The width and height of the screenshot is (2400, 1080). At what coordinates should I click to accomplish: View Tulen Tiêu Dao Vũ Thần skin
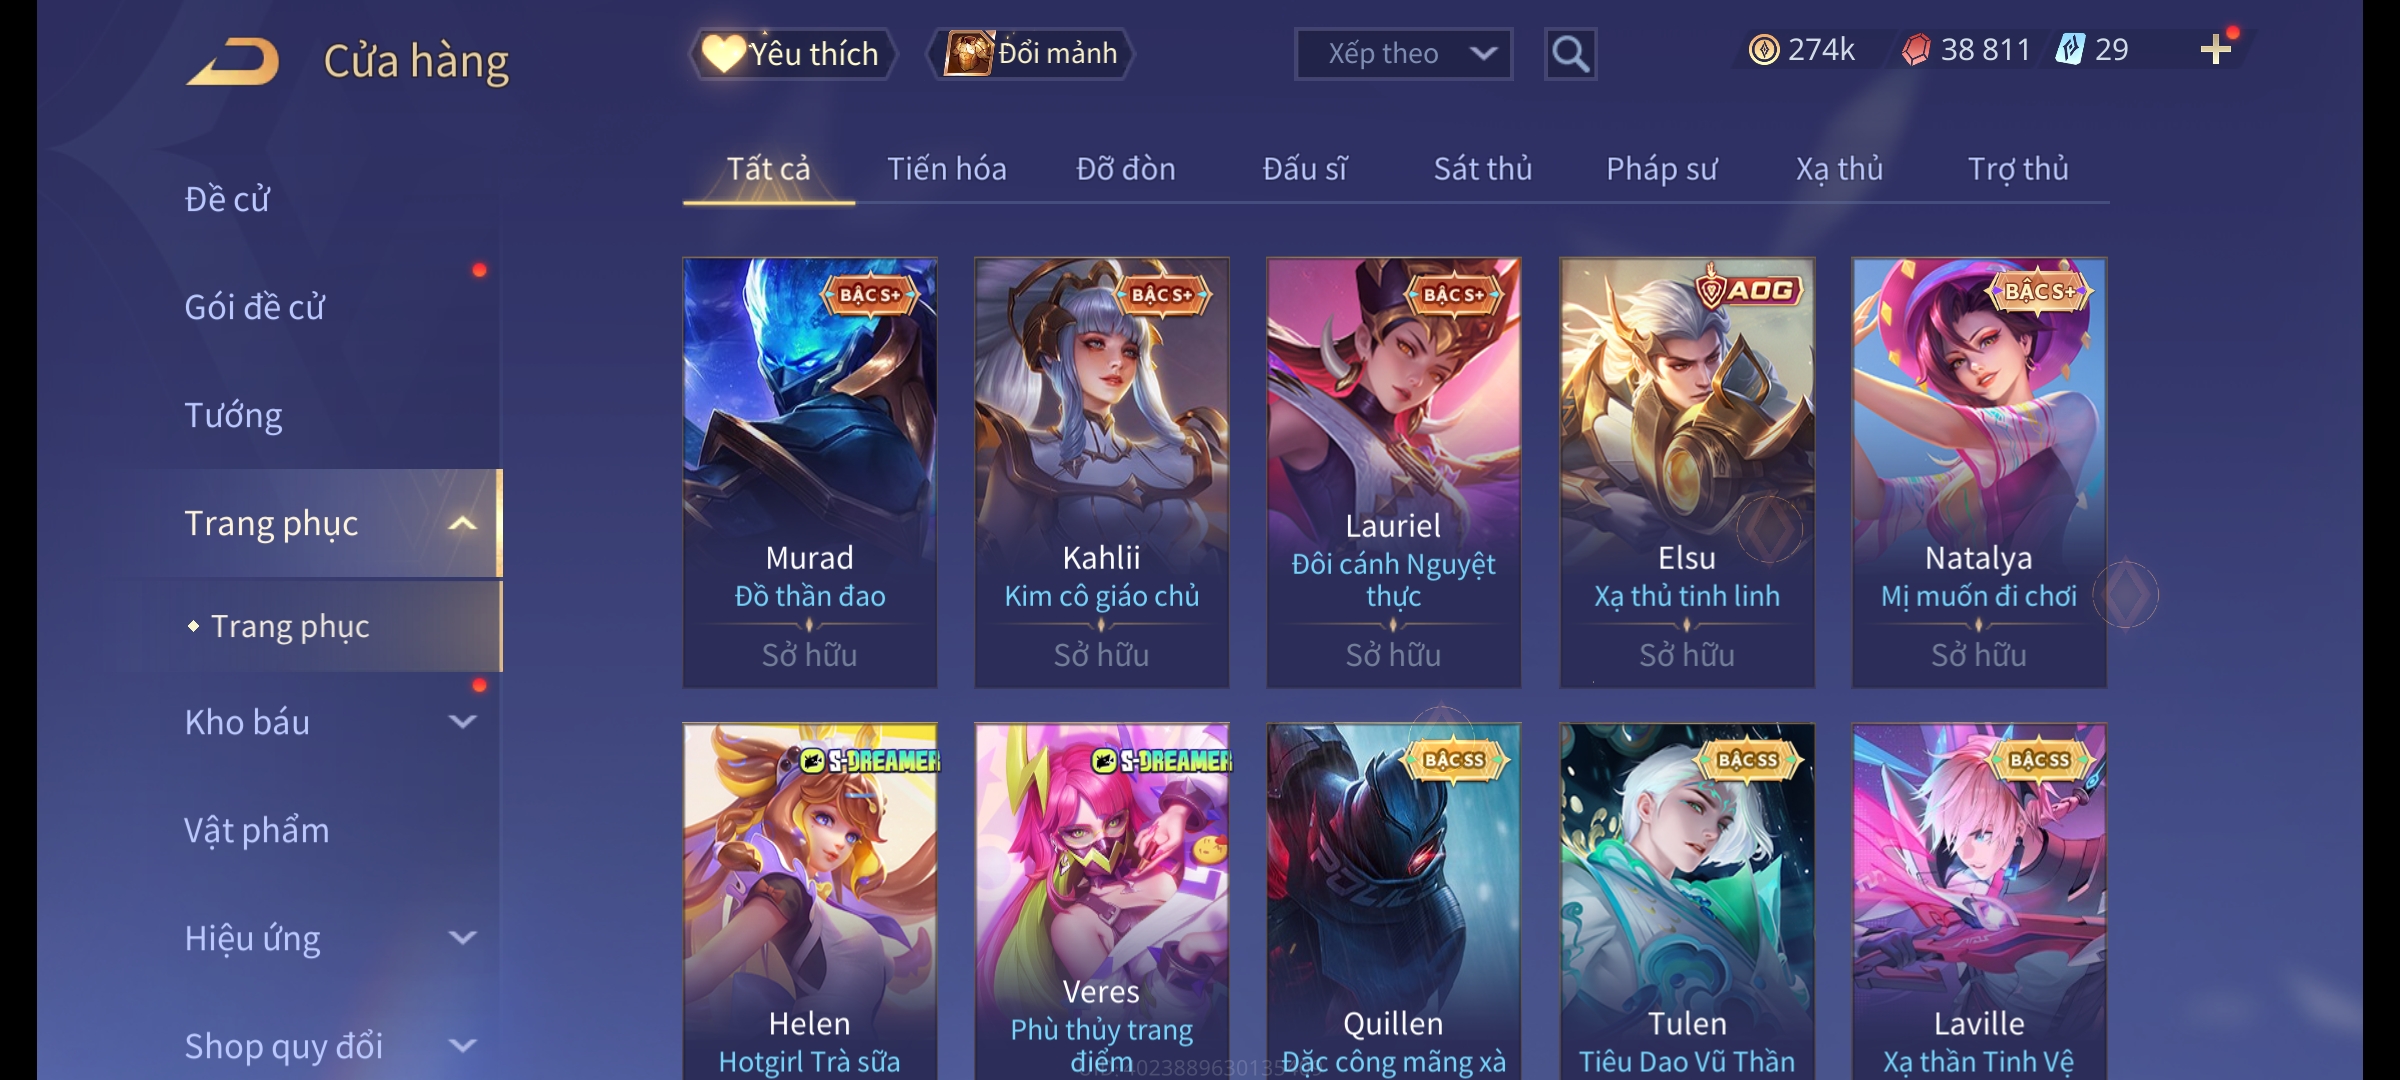pyautogui.click(x=1687, y=901)
